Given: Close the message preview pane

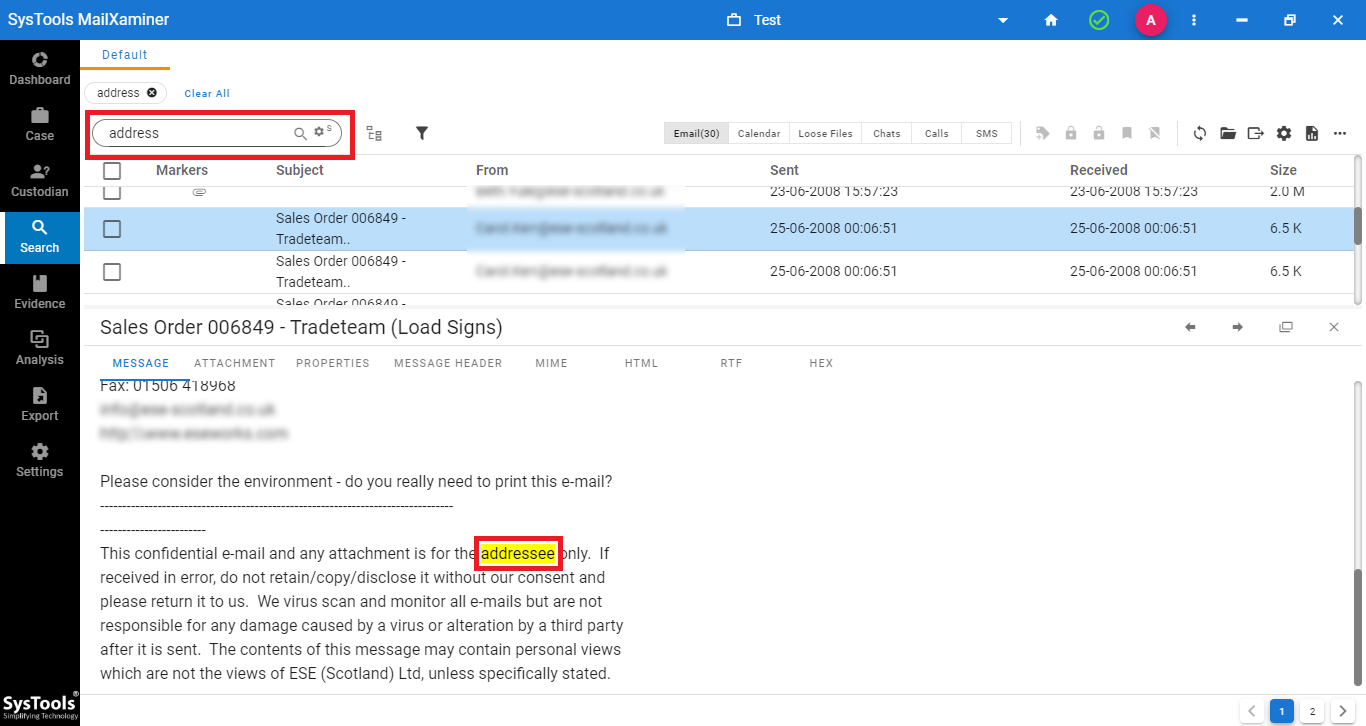Looking at the screenshot, I should point(1334,327).
